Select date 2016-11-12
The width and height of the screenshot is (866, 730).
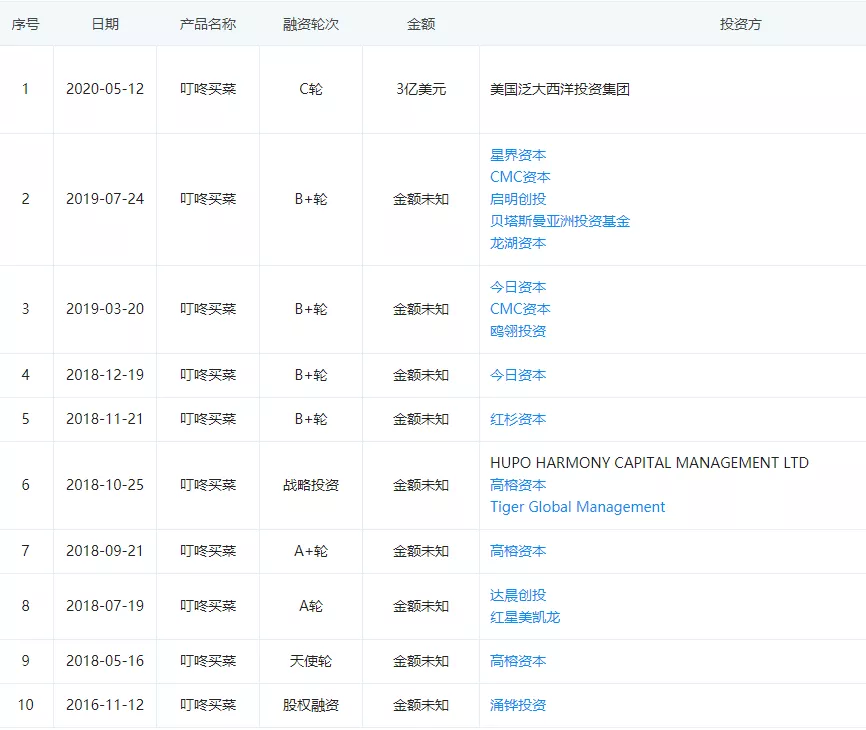(x=105, y=705)
